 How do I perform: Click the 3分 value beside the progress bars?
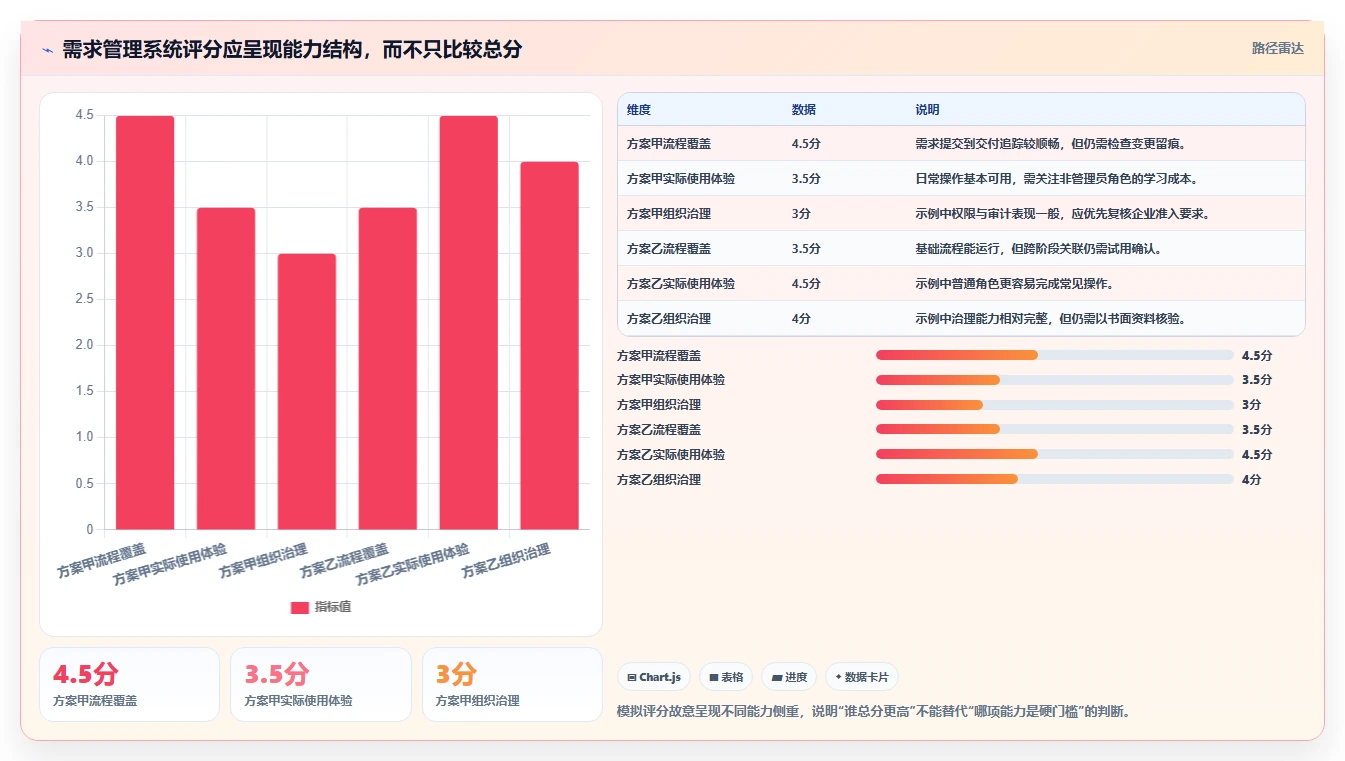pyautogui.click(x=1252, y=405)
